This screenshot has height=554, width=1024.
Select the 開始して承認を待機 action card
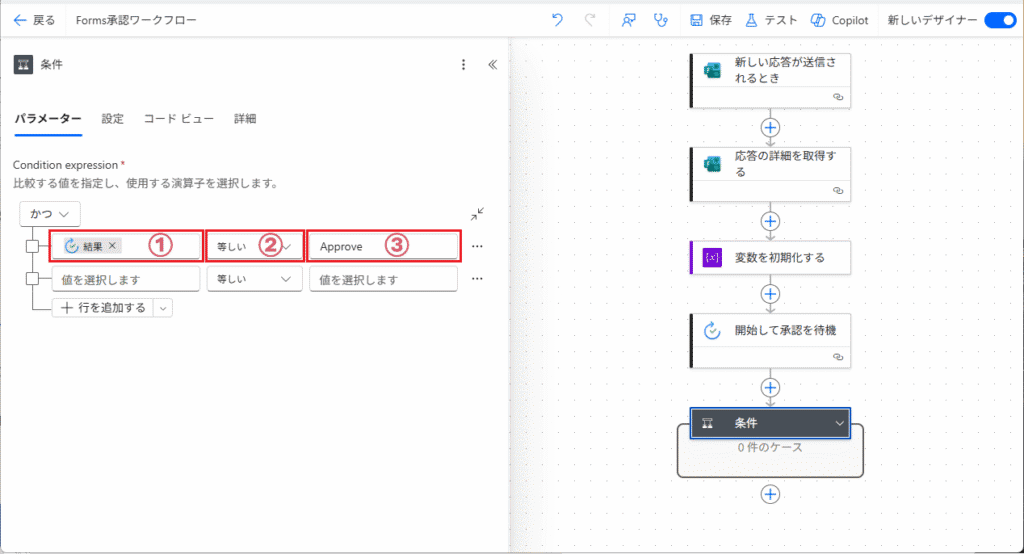771,340
